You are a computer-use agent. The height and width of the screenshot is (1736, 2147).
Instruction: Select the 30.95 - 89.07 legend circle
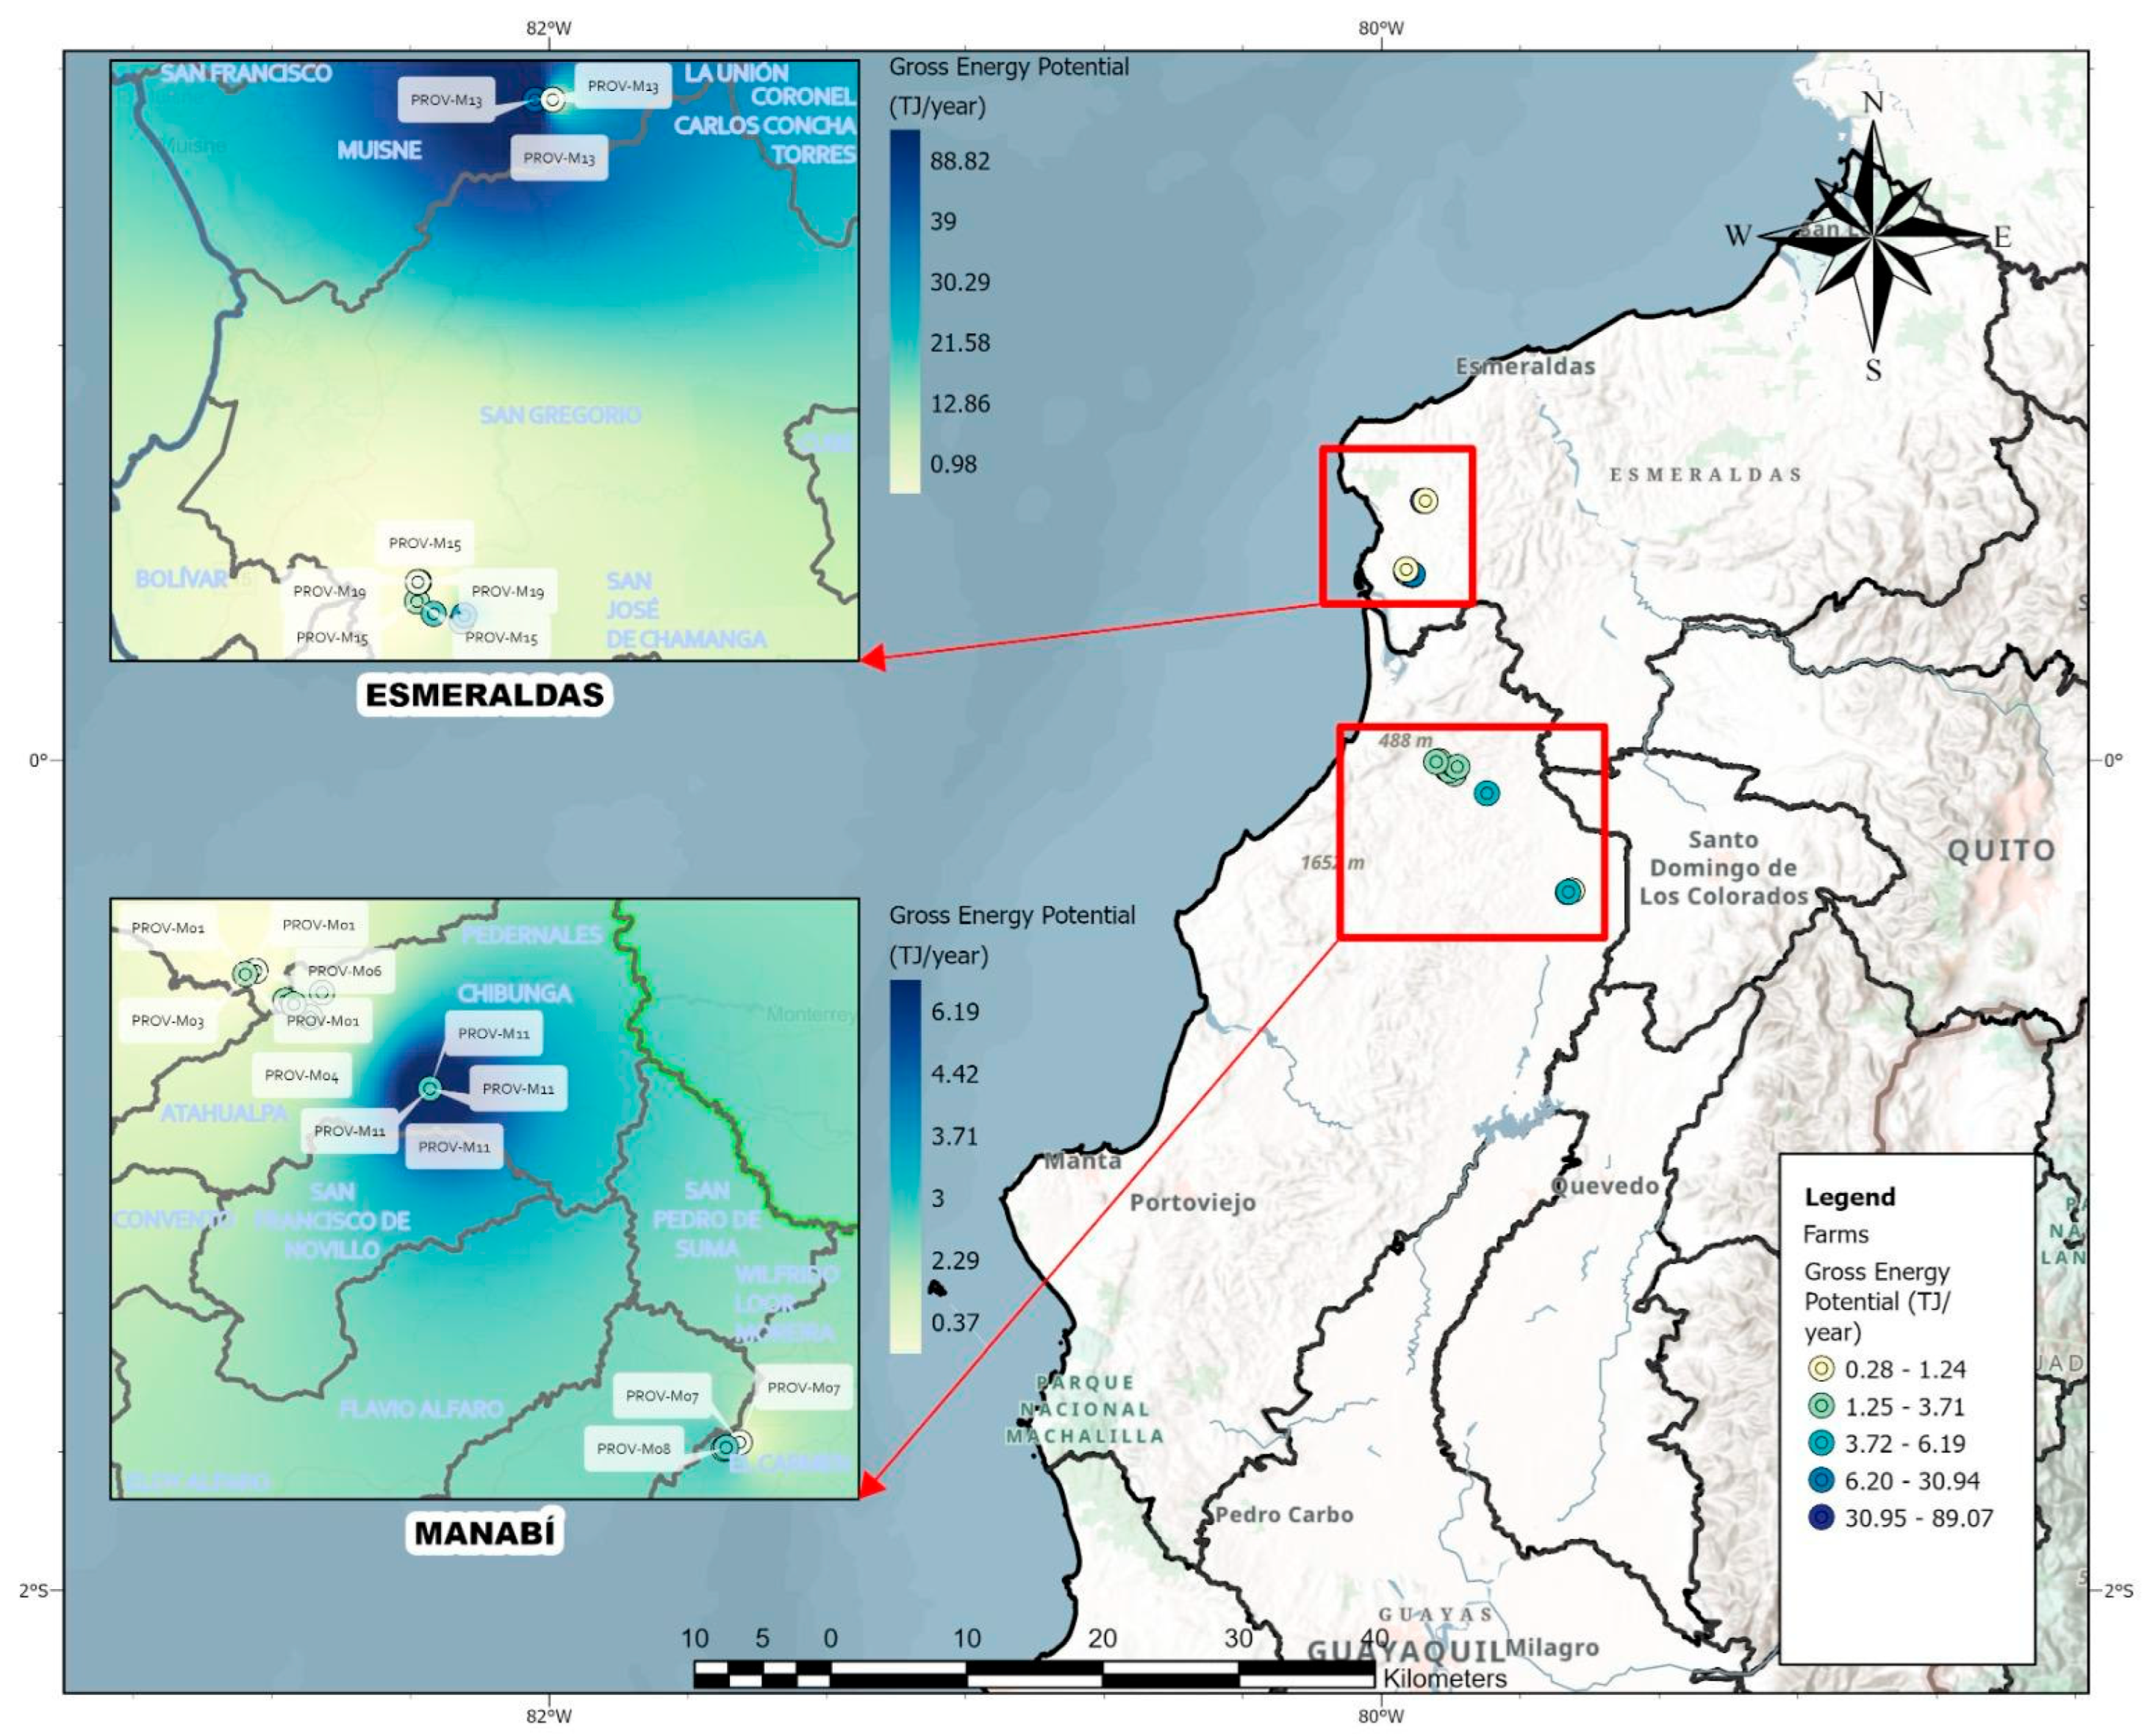pos(1822,1517)
